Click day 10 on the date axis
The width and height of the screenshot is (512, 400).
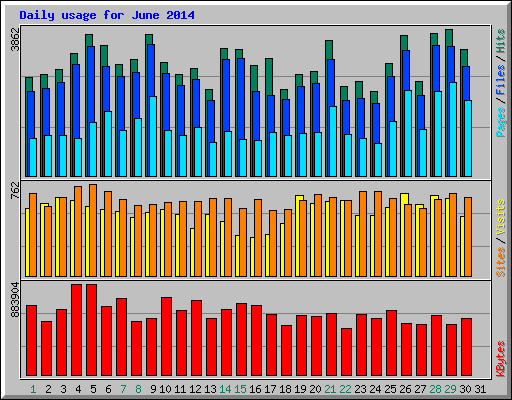(165, 389)
